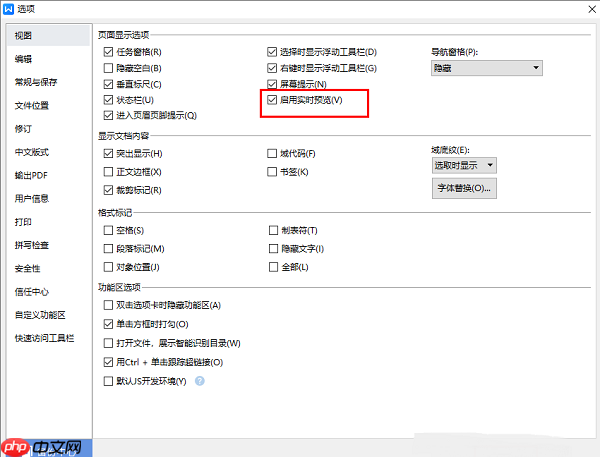Check the 对象位置(J) option
Viewport: 600px width, 457px height.
108,267
